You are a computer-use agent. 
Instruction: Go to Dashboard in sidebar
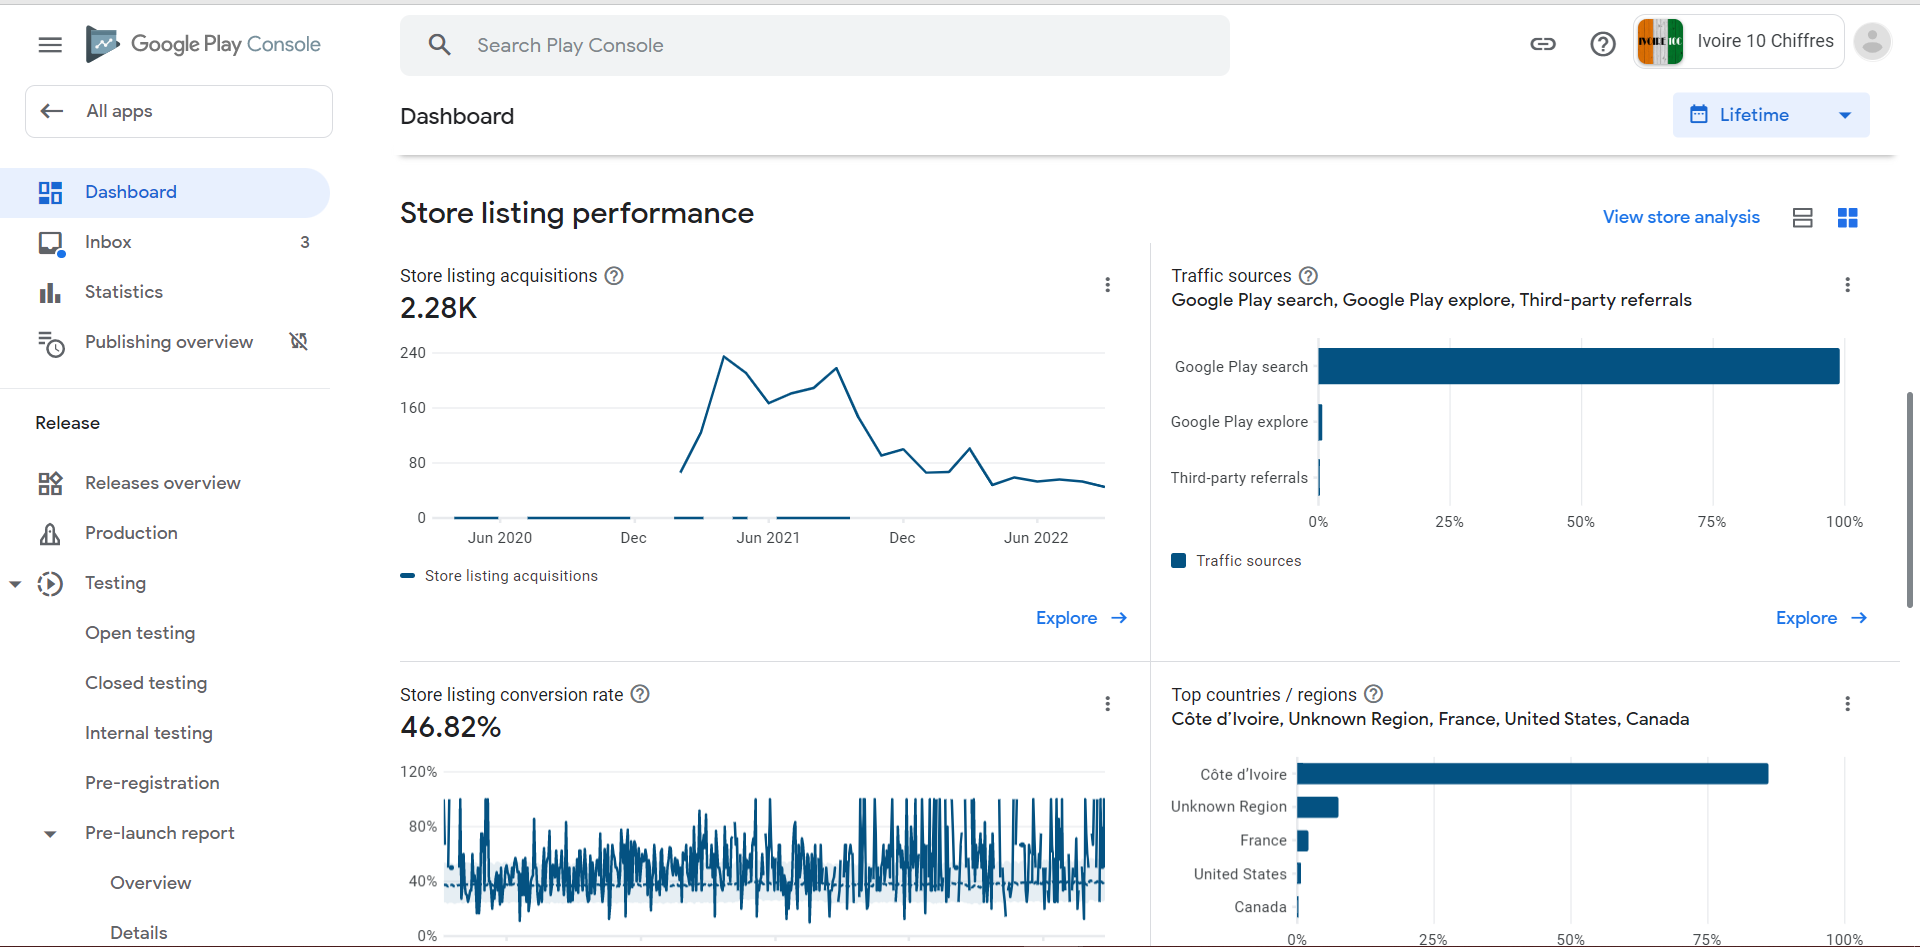click(x=165, y=193)
